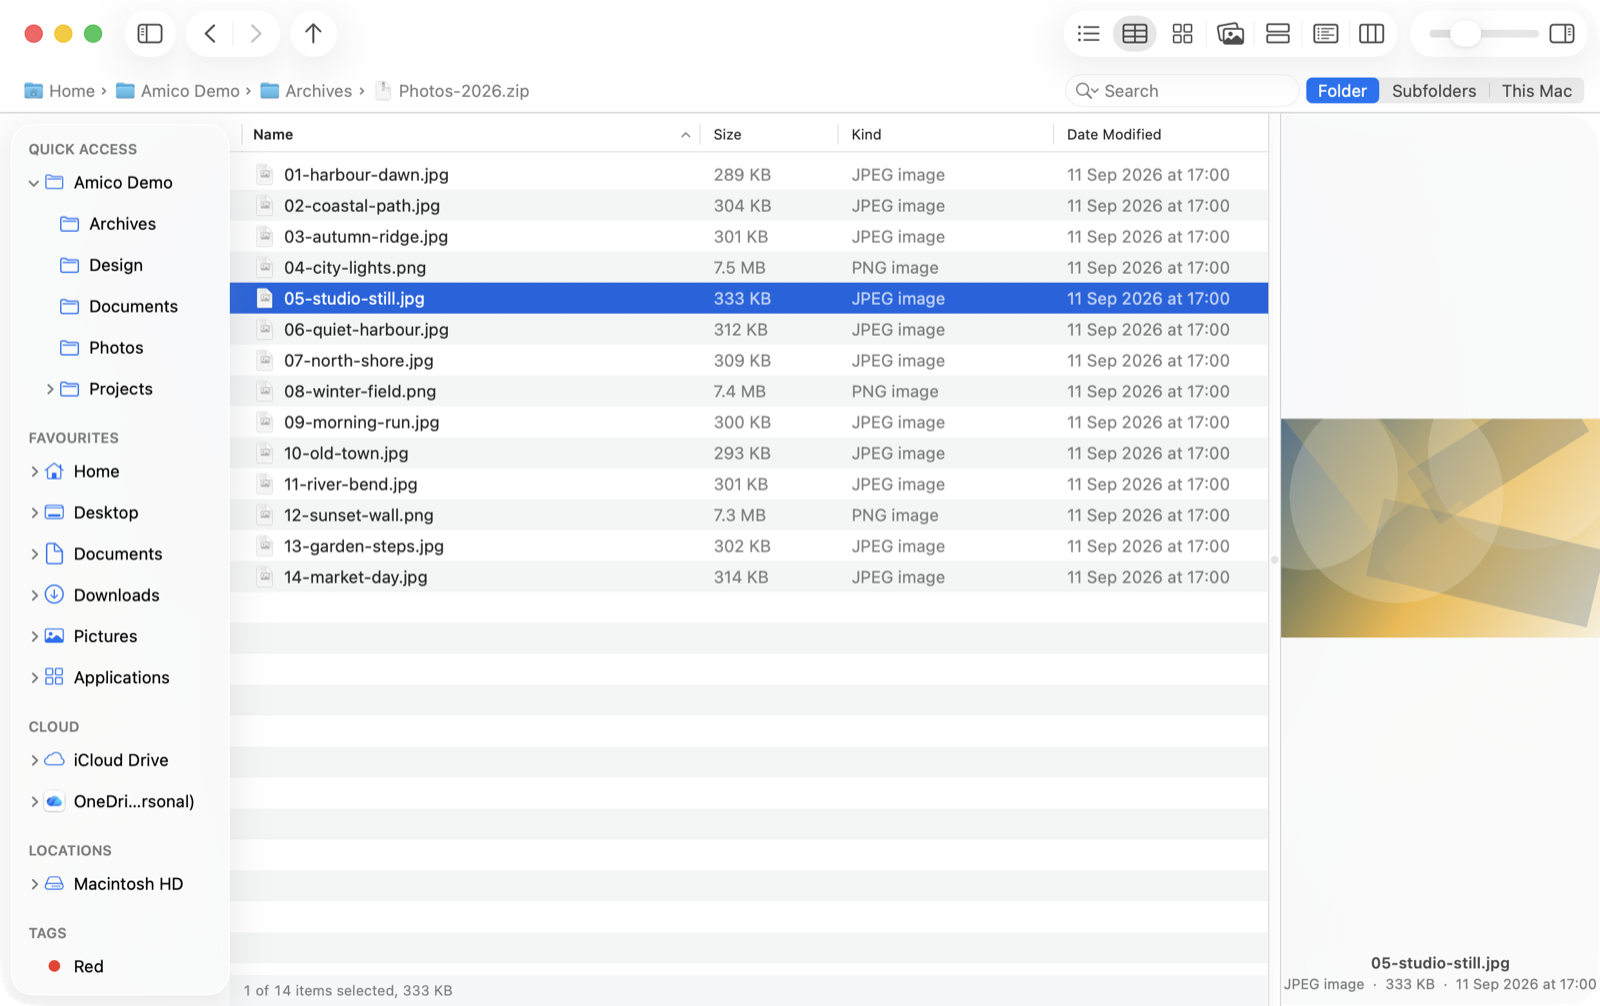Sort by the Name column header
This screenshot has height=1006, width=1600.
coord(470,134)
